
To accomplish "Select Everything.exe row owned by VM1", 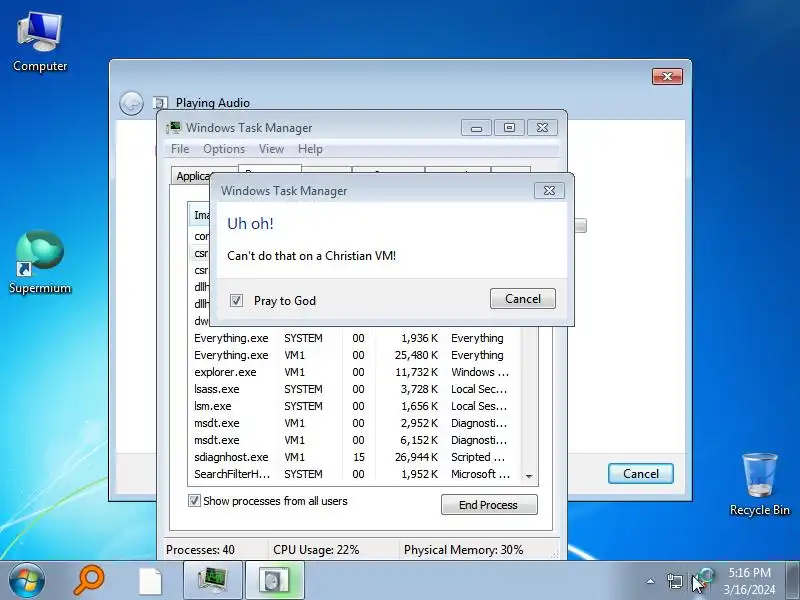I will click(x=355, y=355).
